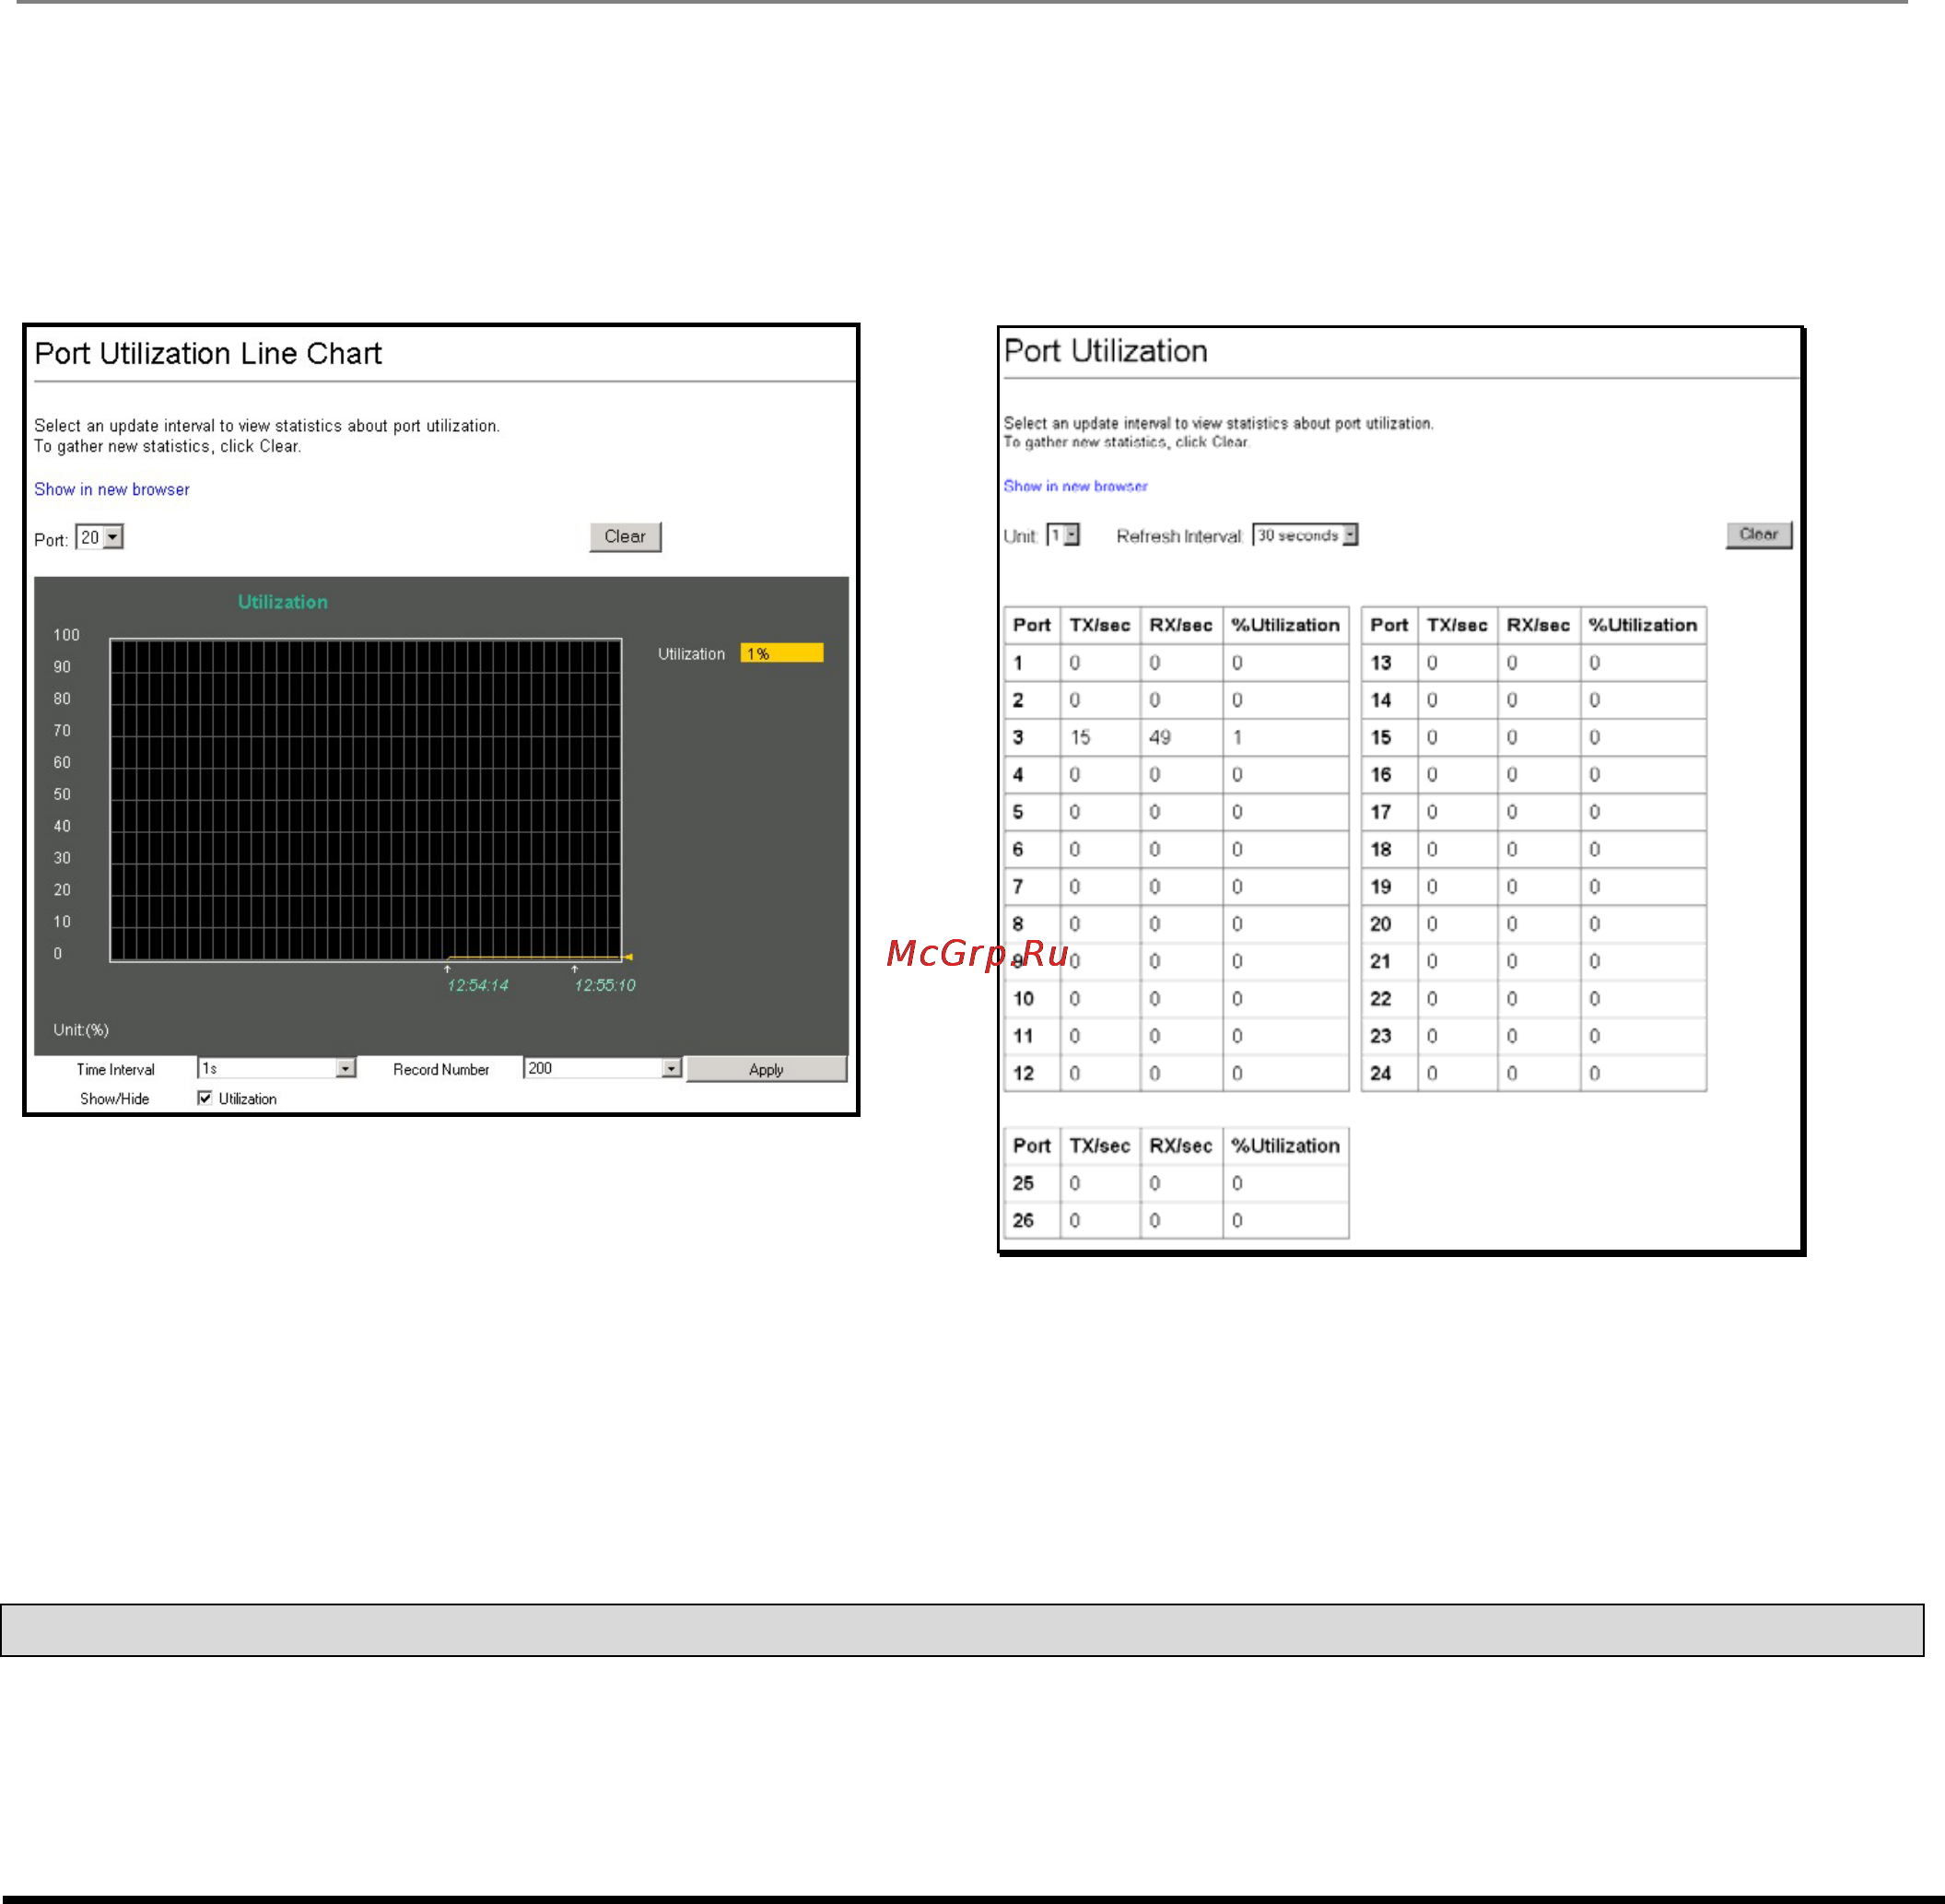Select port 3 row label
Viewport: 1945px width, 1904px height.
[1018, 737]
